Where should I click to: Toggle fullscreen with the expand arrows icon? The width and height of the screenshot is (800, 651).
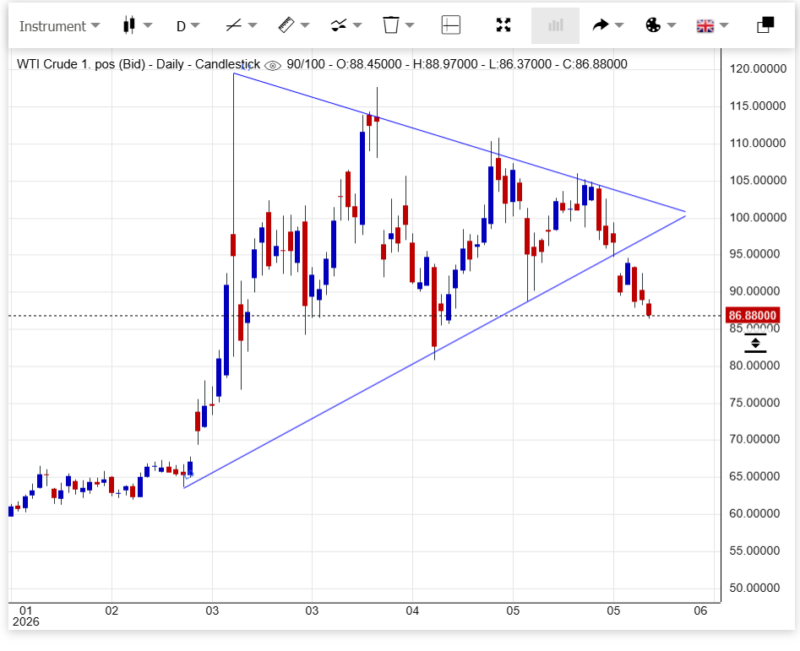coord(504,25)
